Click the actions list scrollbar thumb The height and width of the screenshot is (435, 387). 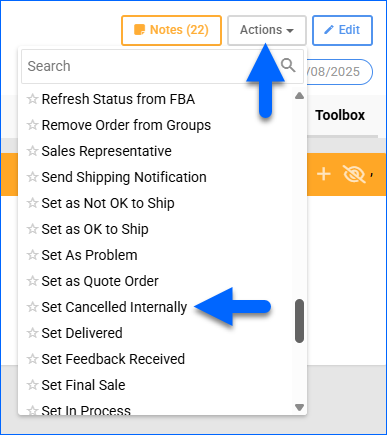299,321
